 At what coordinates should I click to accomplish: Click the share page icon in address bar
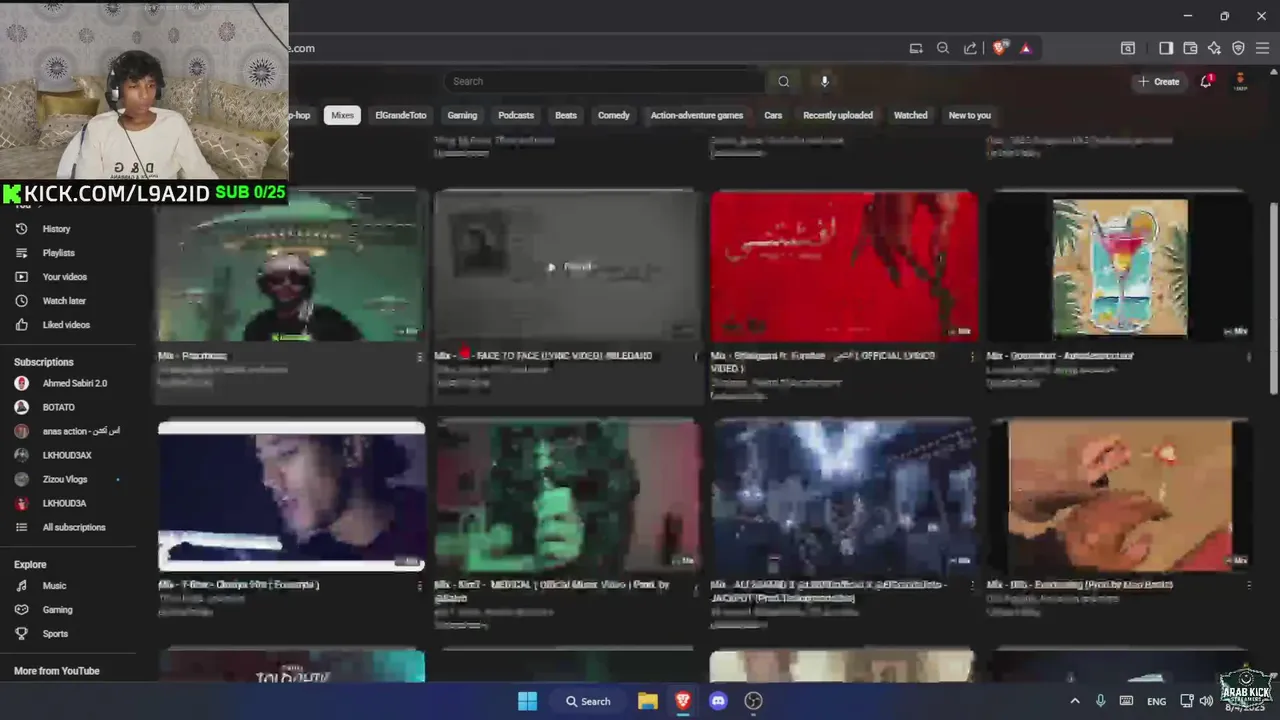pos(970,48)
